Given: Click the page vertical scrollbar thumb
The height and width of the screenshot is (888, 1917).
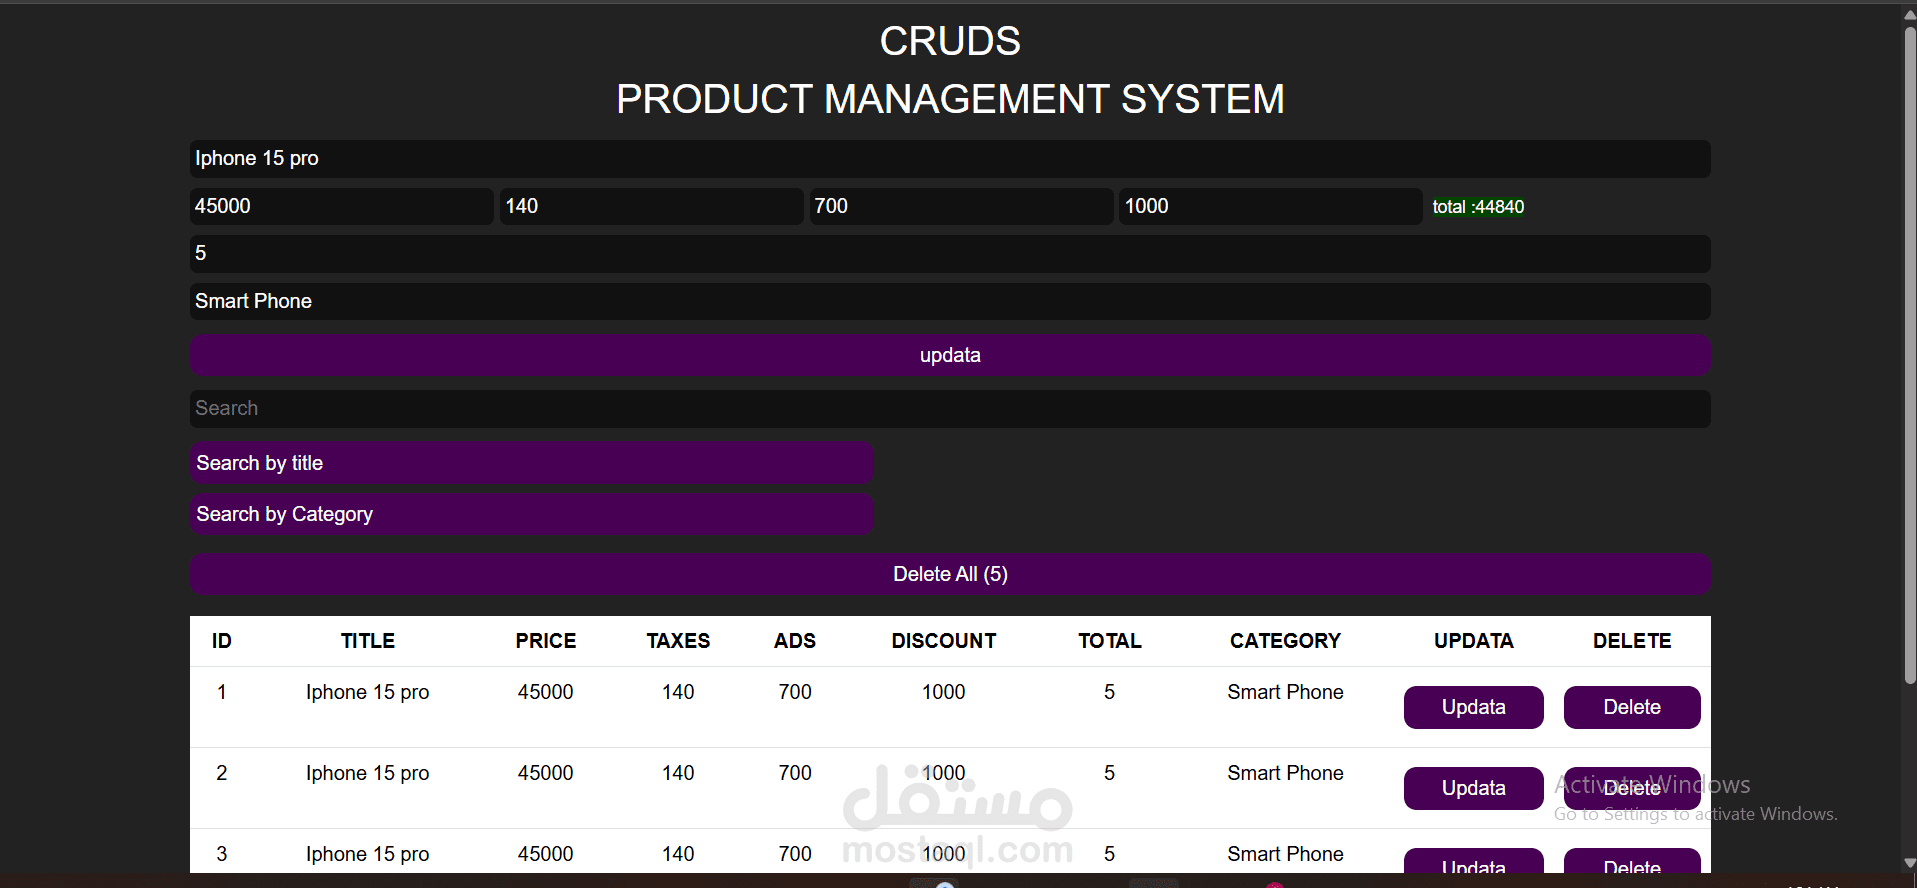Looking at the screenshot, I should 1909,355.
